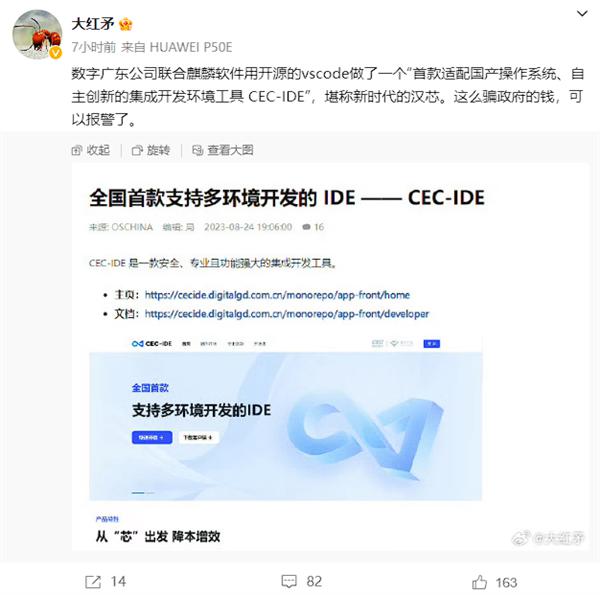
Task: Click the article comment count 16
Action: click(x=313, y=227)
